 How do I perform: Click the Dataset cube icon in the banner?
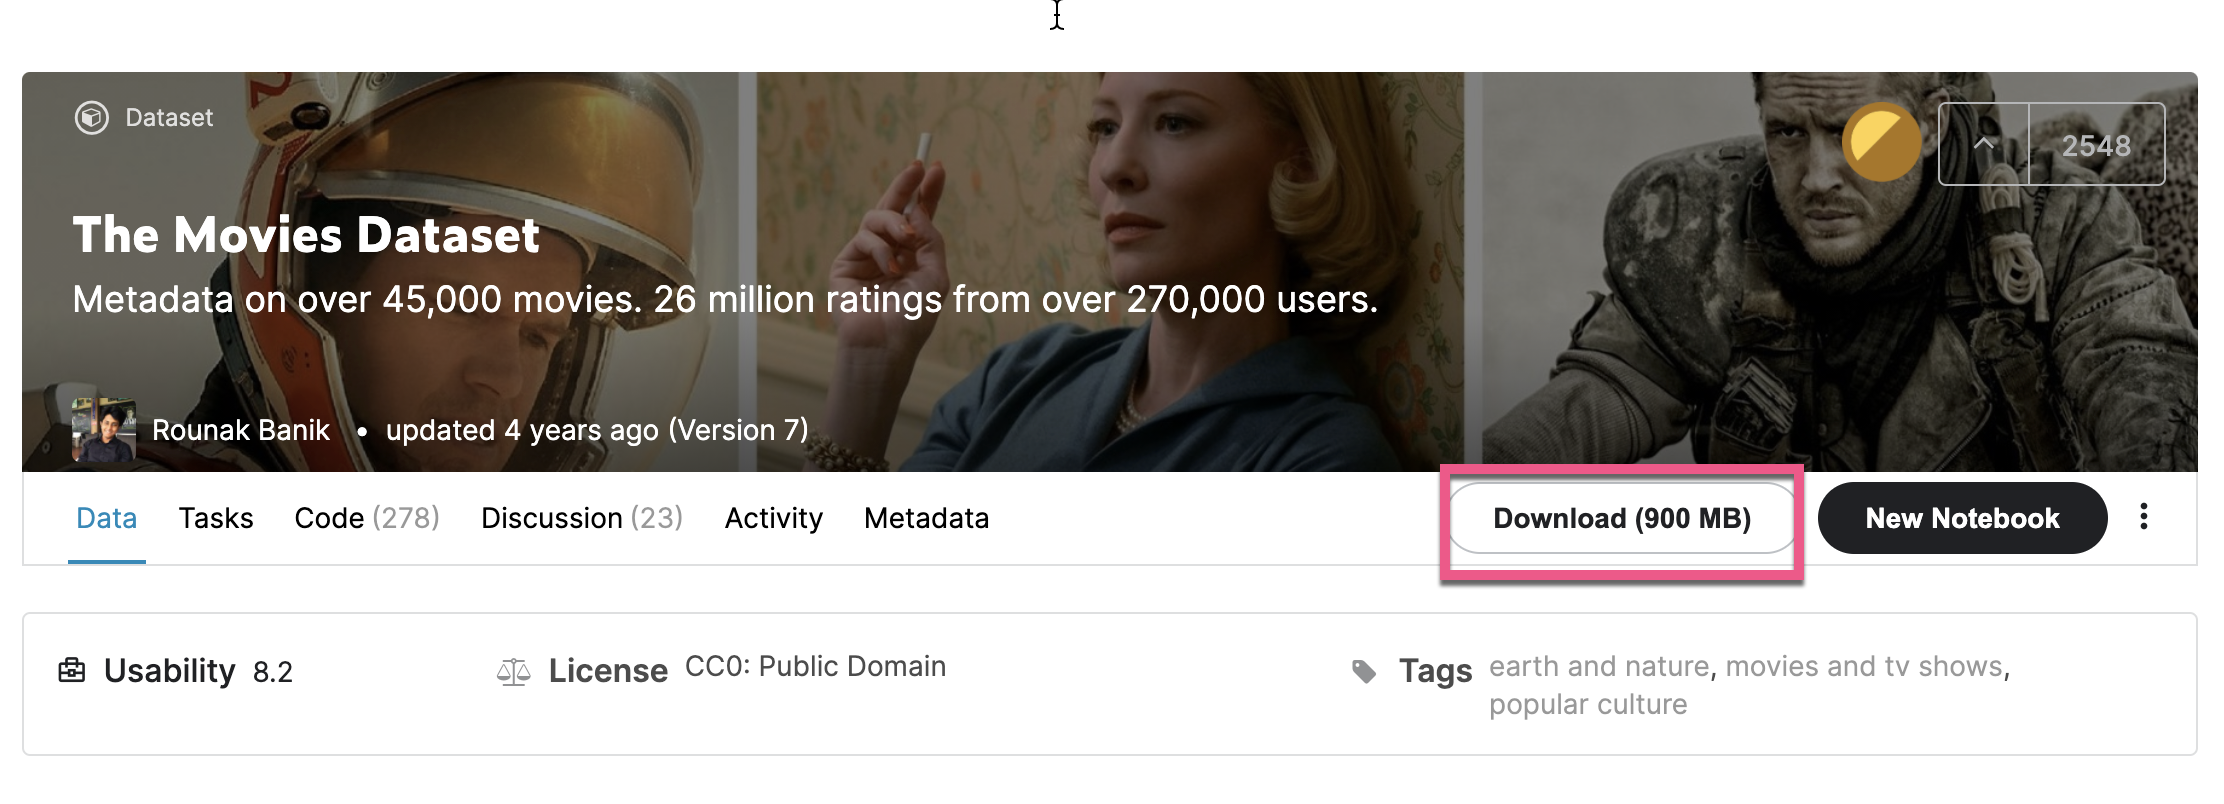click(90, 117)
